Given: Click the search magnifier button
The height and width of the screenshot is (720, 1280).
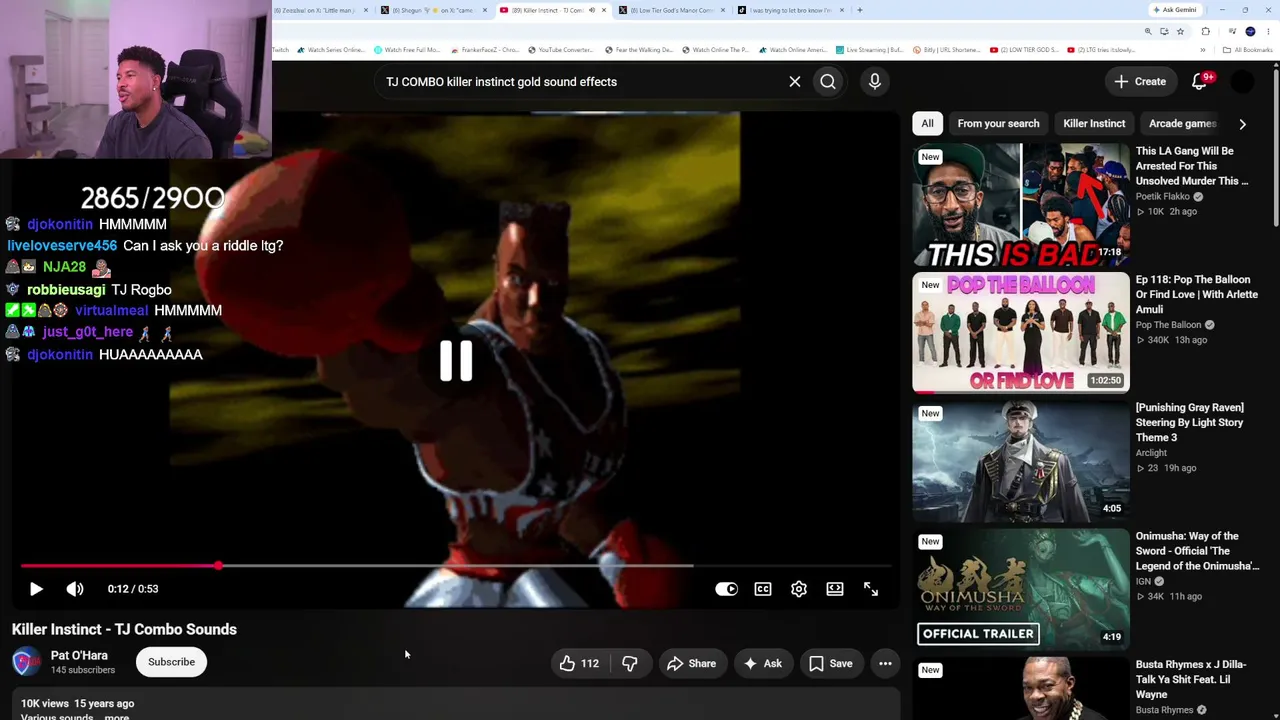Looking at the screenshot, I should pyautogui.click(x=828, y=82).
